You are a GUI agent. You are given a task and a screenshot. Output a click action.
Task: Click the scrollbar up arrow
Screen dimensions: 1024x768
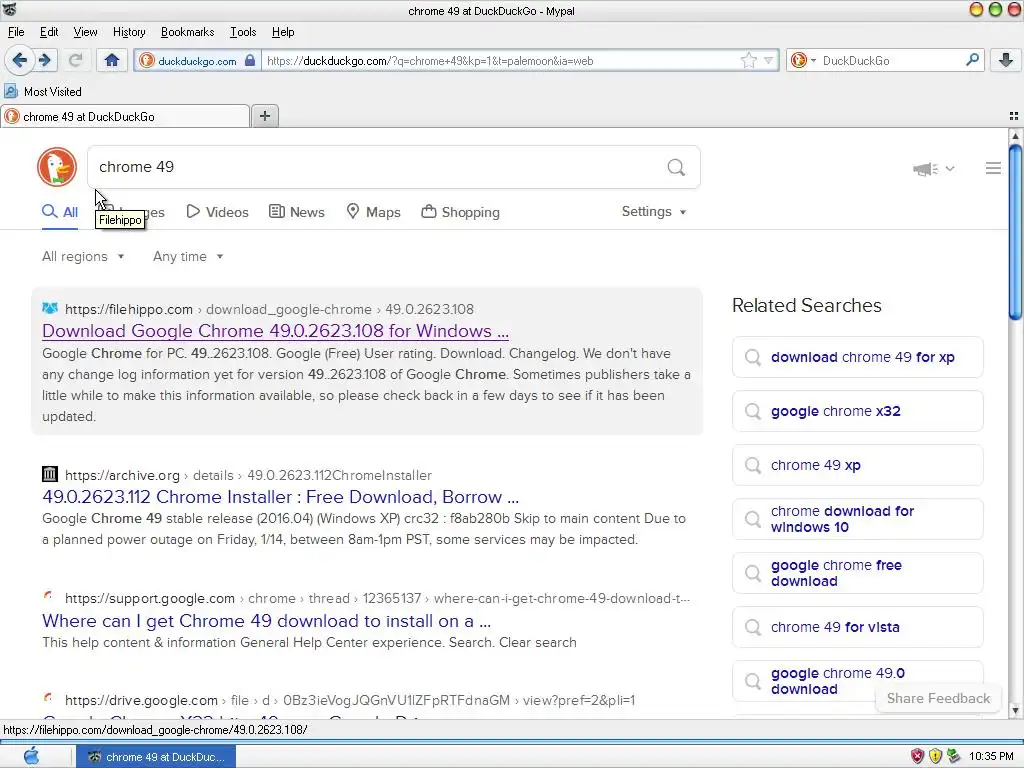coord(1015,136)
